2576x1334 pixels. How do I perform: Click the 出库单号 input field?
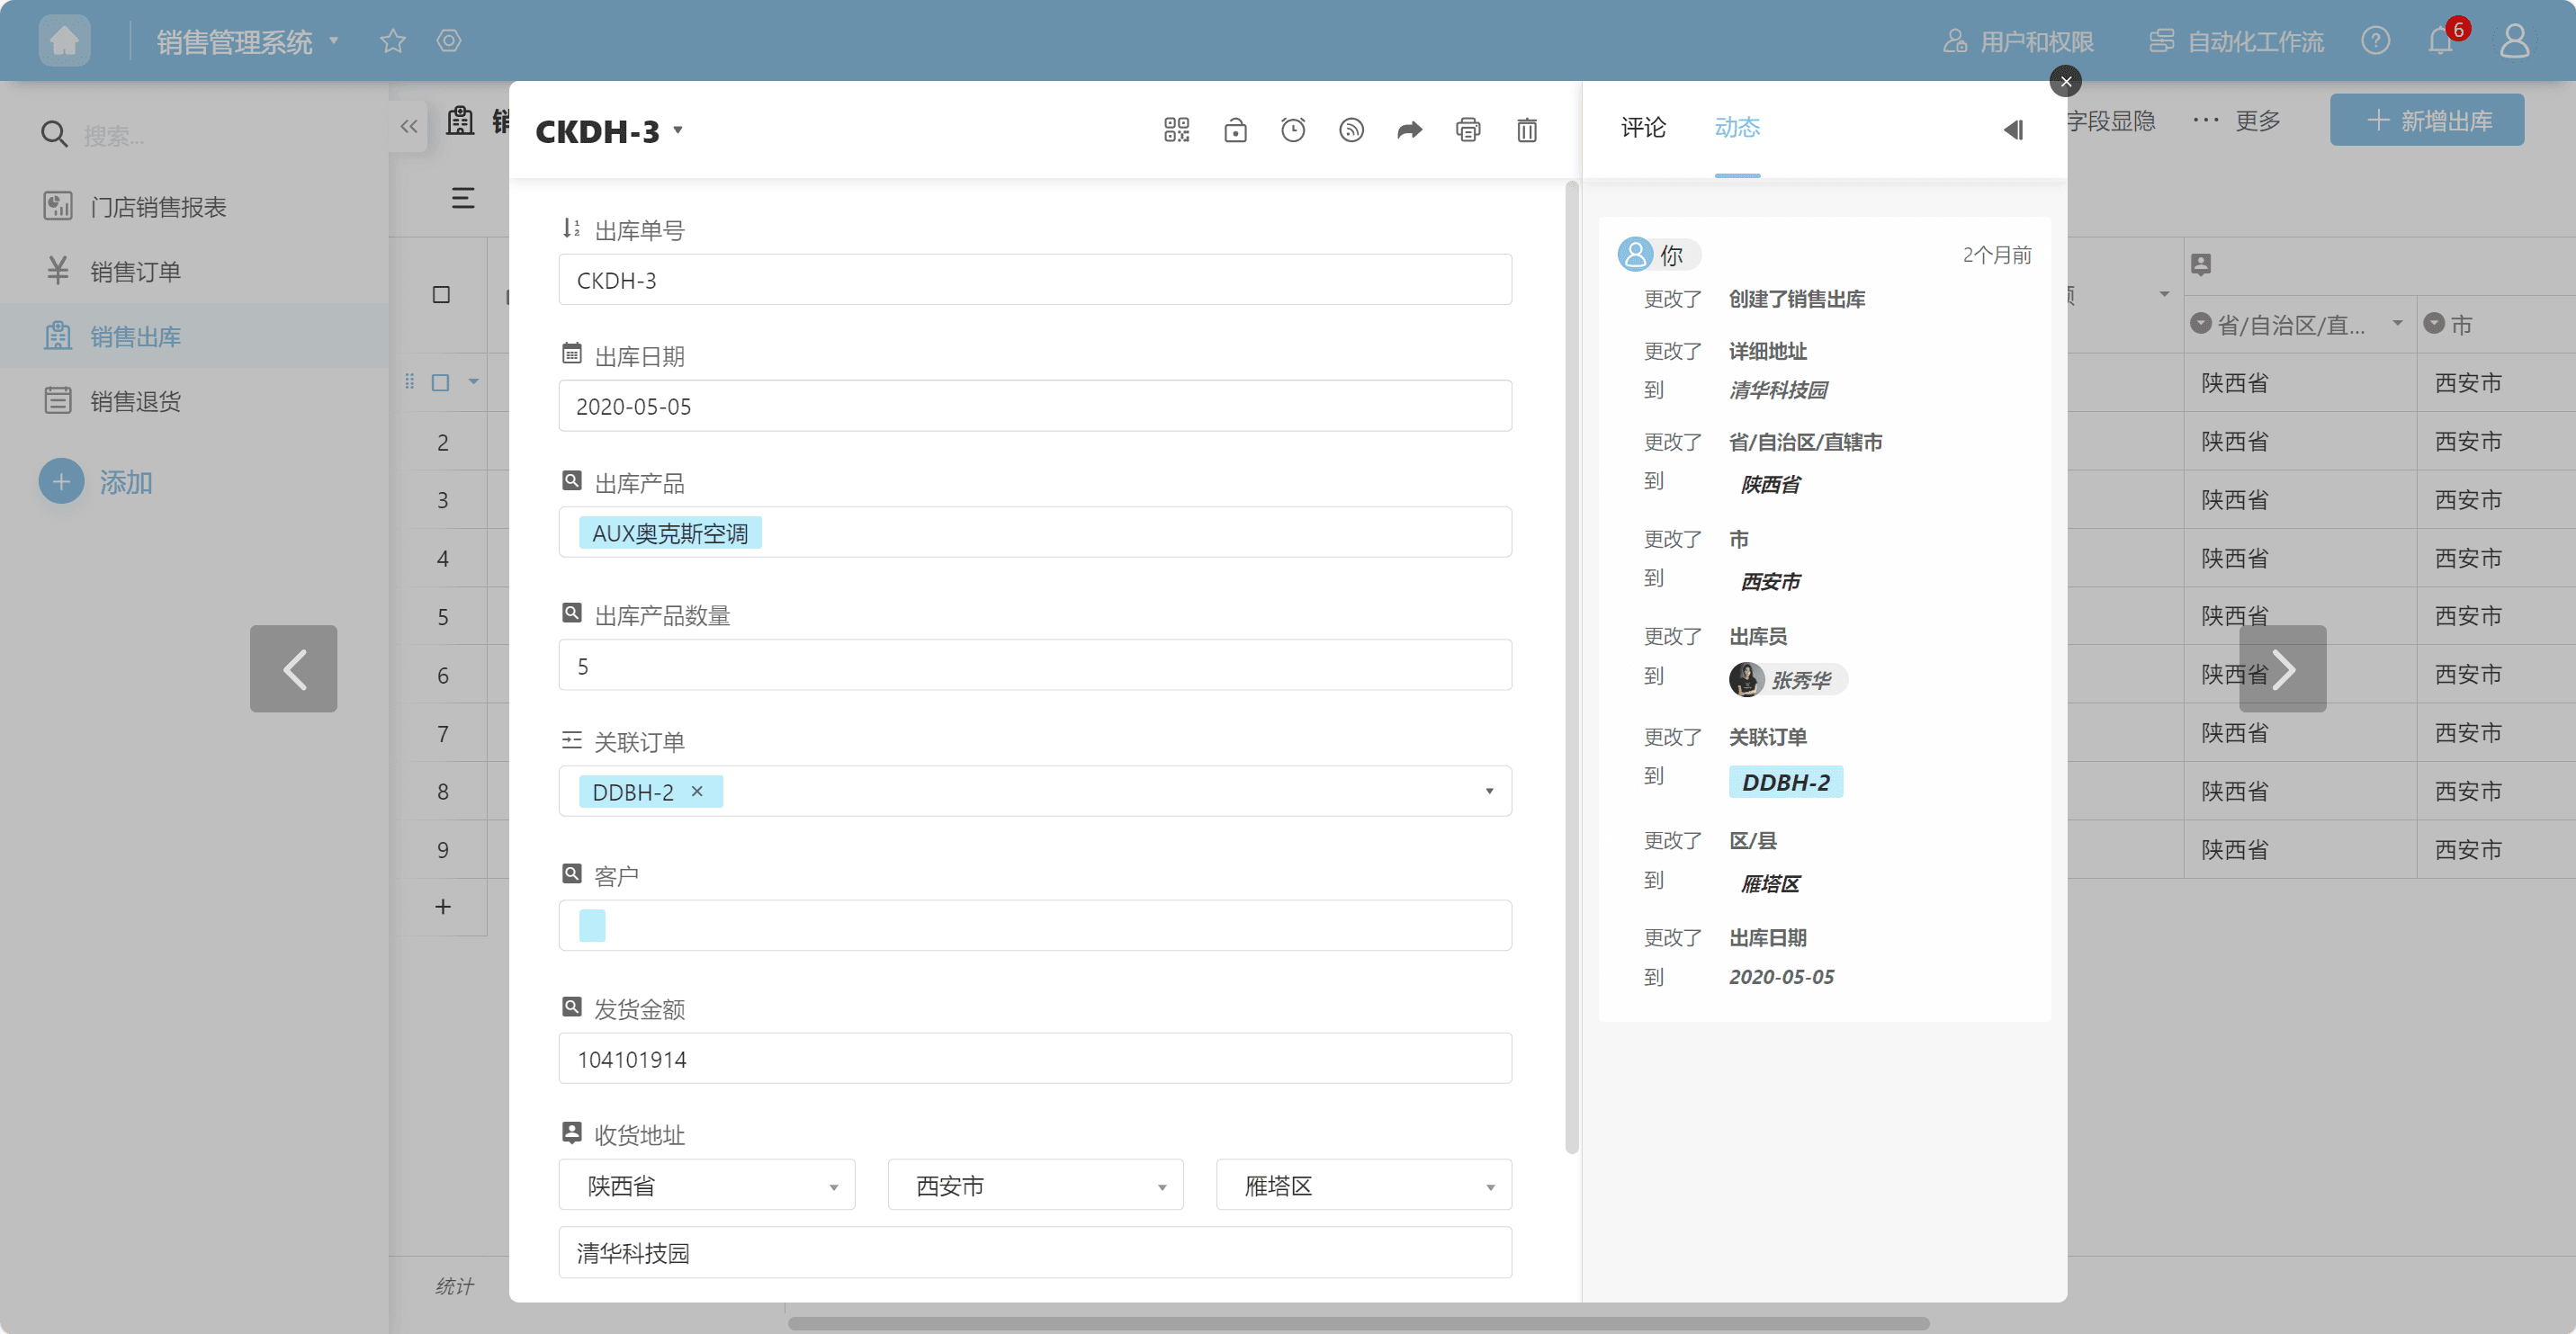click(x=1035, y=280)
